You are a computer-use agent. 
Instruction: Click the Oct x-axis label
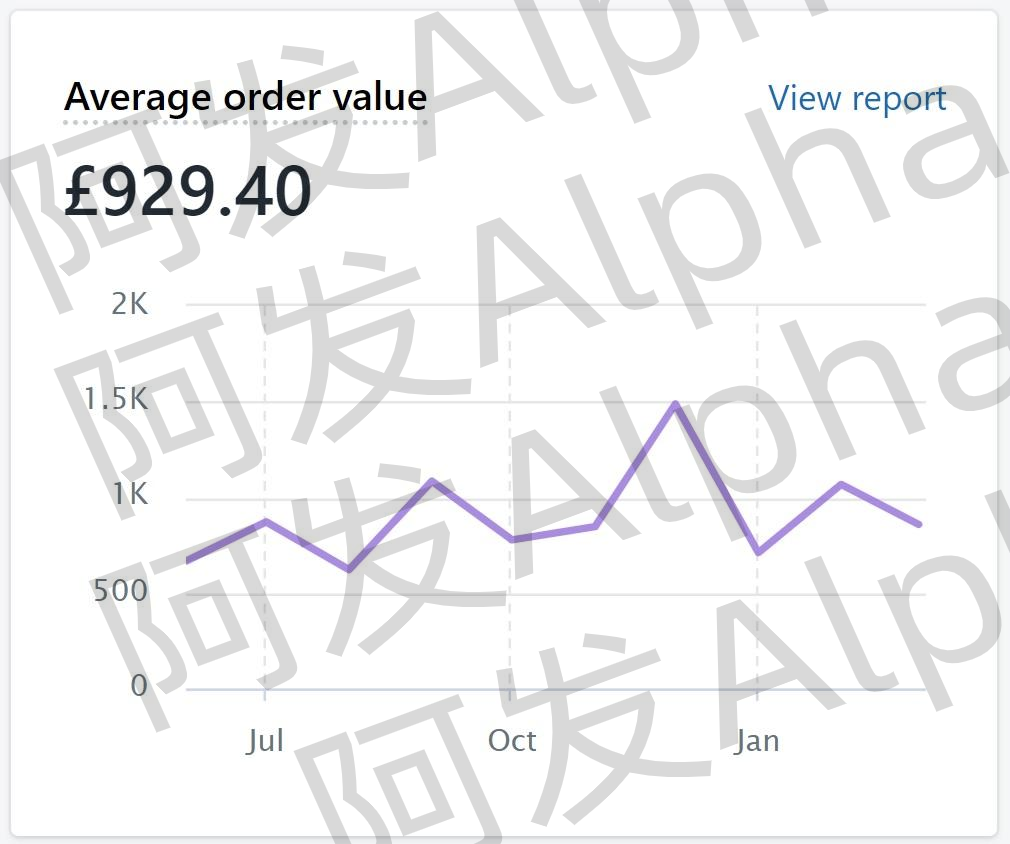point(511,740)
